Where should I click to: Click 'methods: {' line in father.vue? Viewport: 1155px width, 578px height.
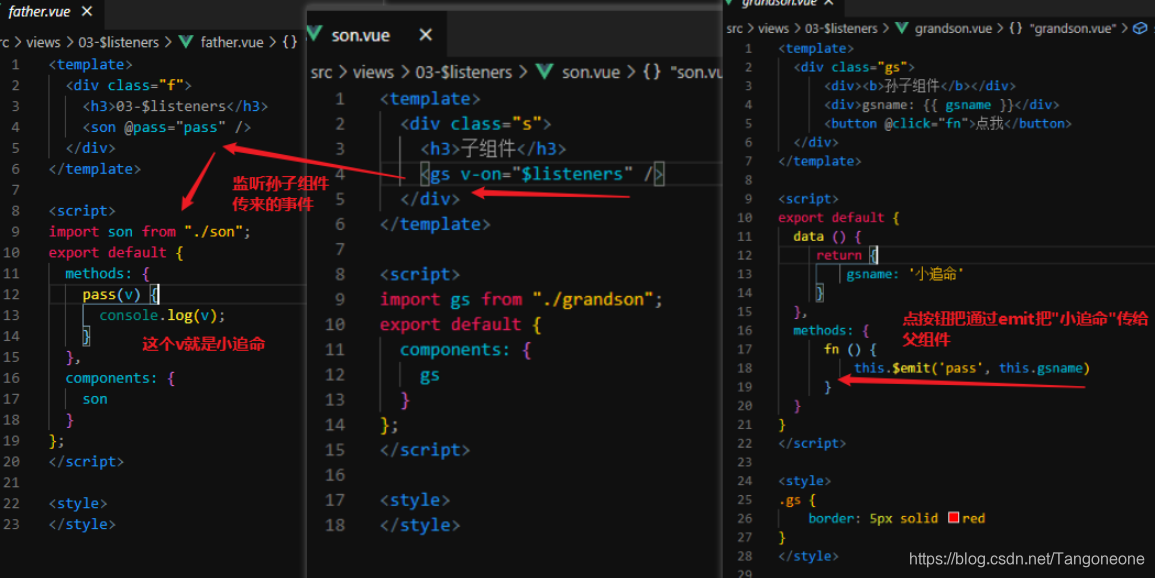(x=108, y=273)
